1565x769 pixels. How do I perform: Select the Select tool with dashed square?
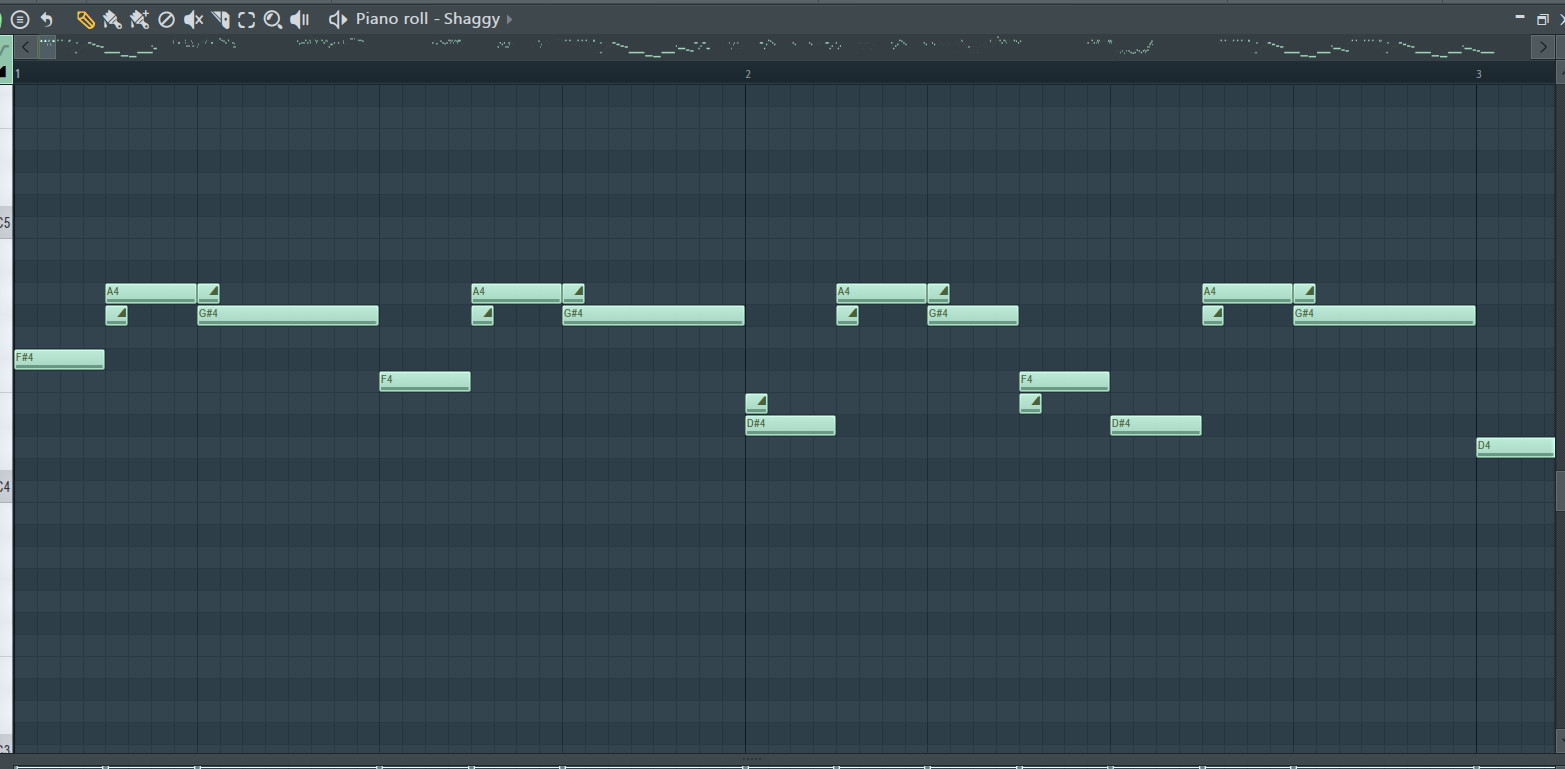[x=245, y=18]
